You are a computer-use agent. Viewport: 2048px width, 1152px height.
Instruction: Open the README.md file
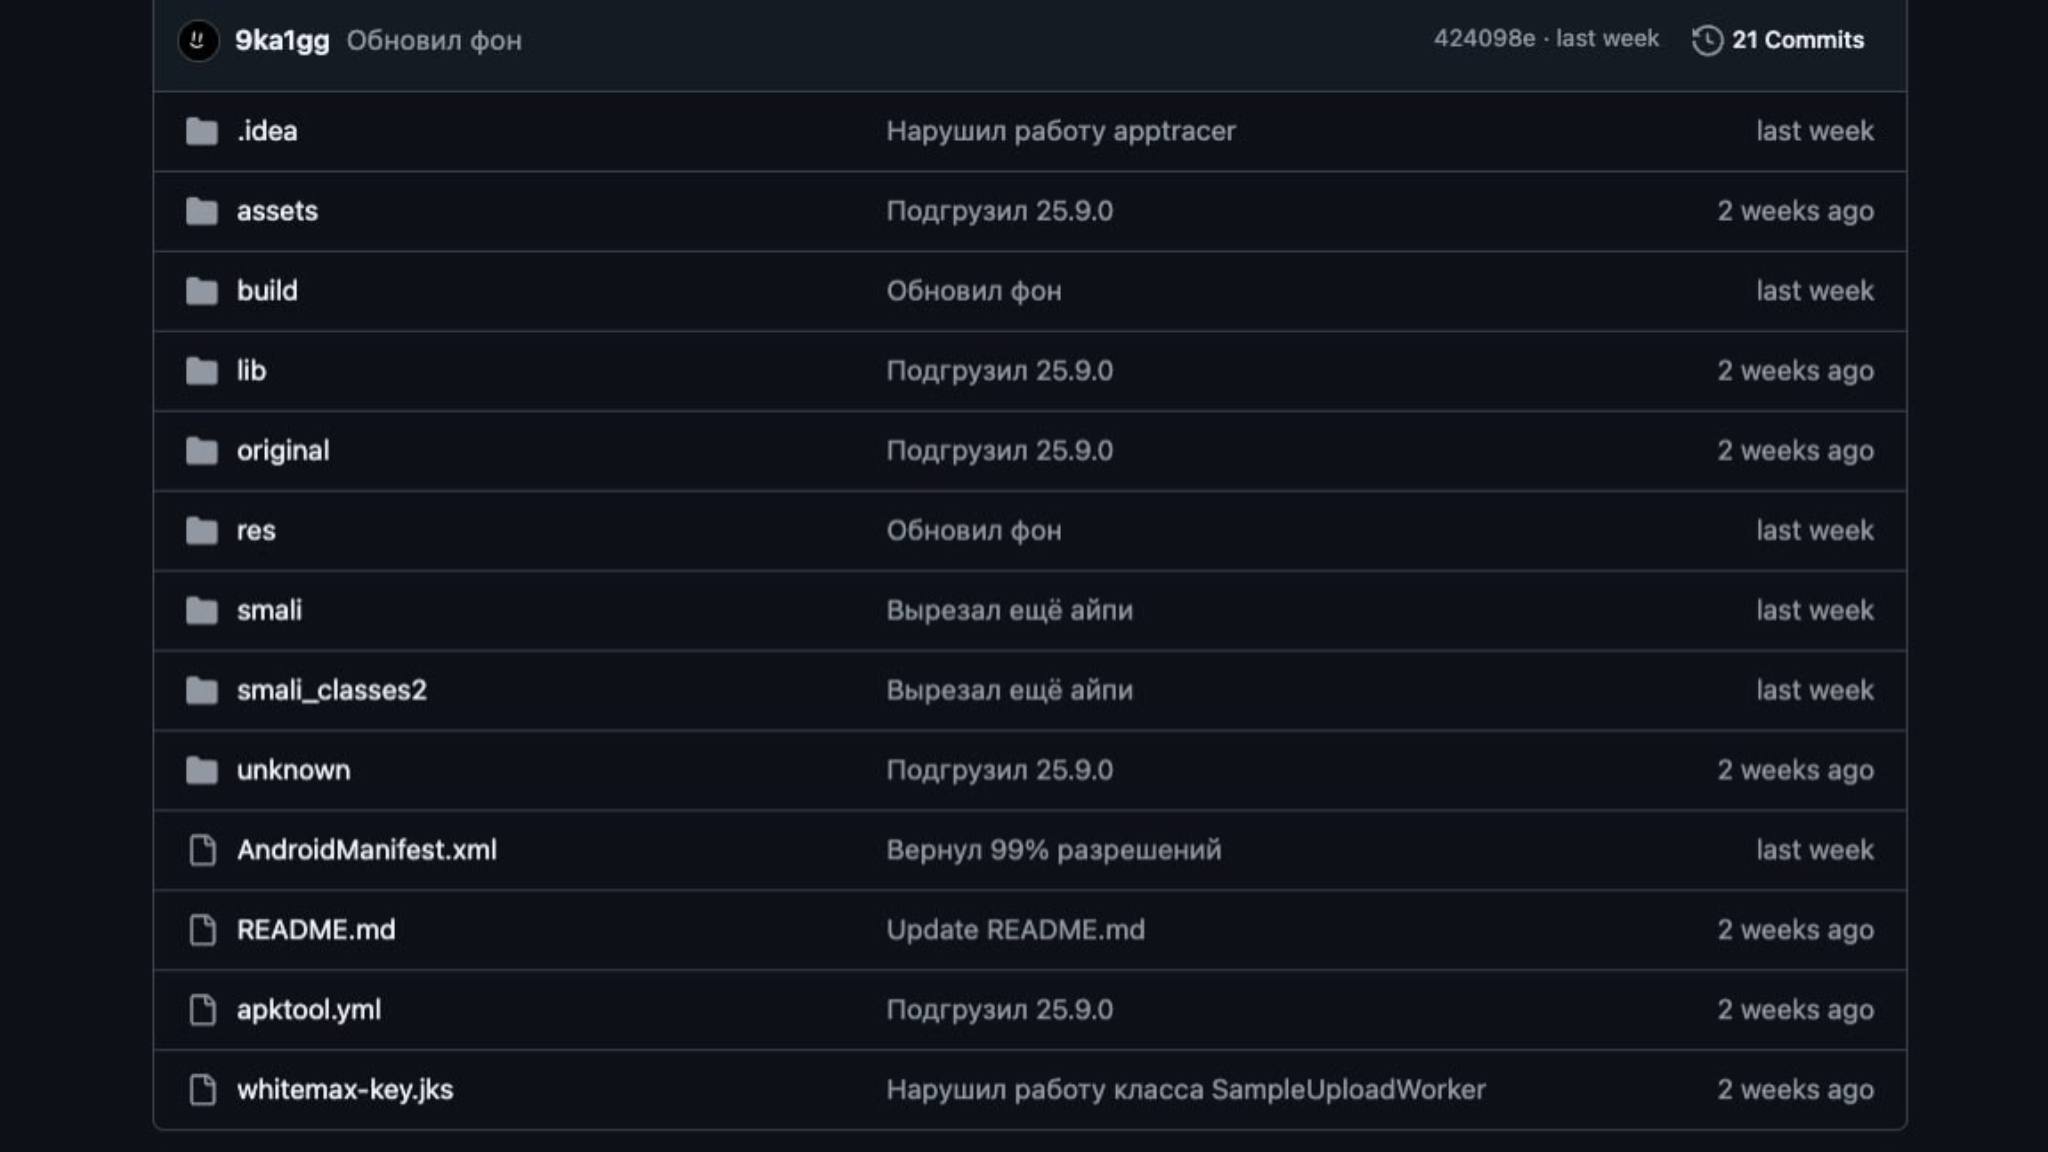[x=316, y=930]
